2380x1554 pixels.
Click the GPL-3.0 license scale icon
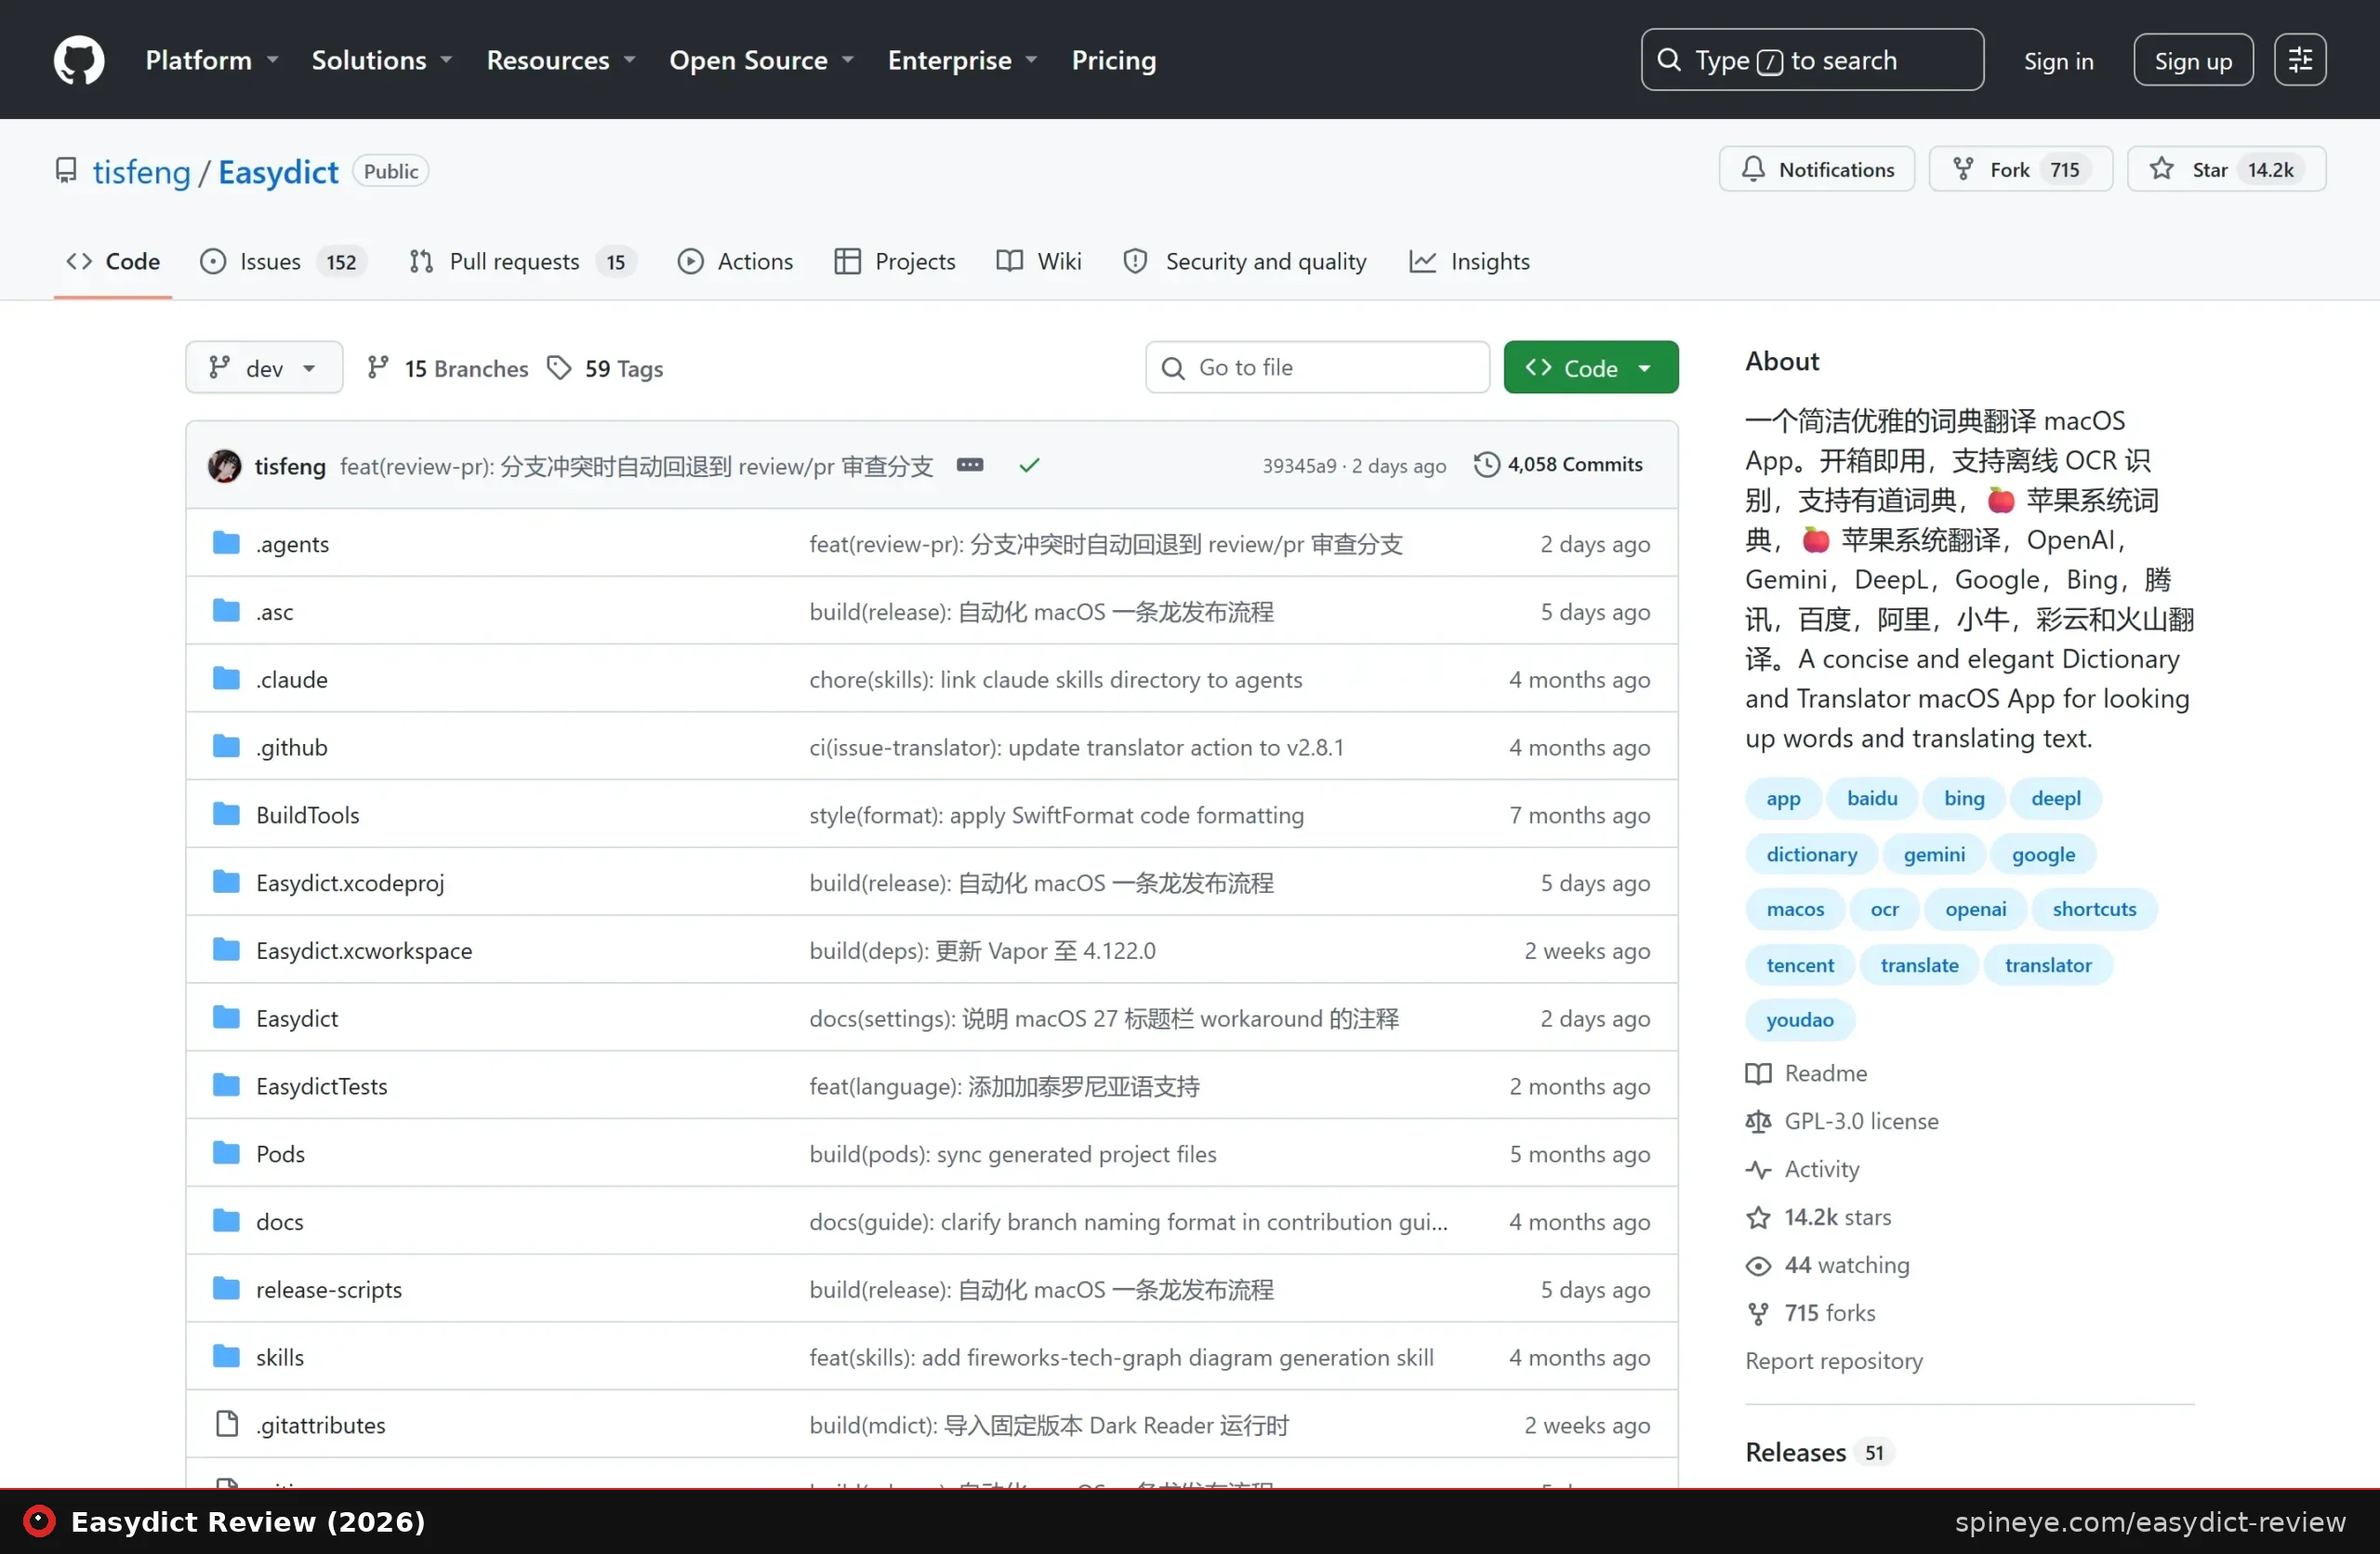coord(1757,1121)
